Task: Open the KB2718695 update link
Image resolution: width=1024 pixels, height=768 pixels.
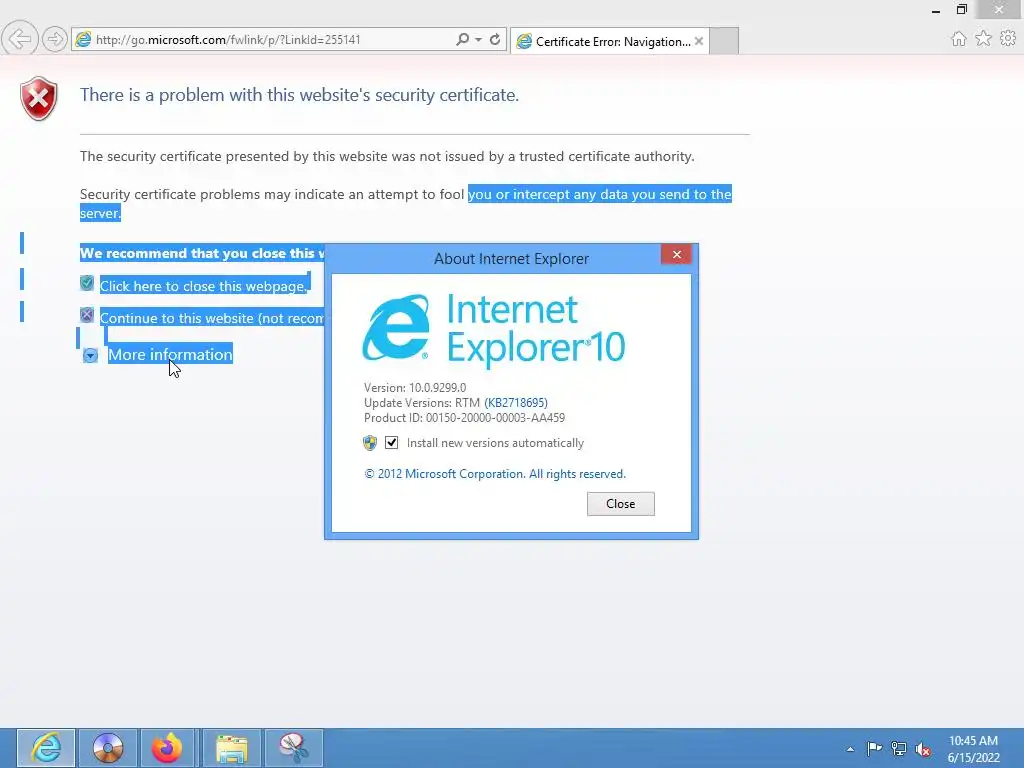Action: coord(516,403)
